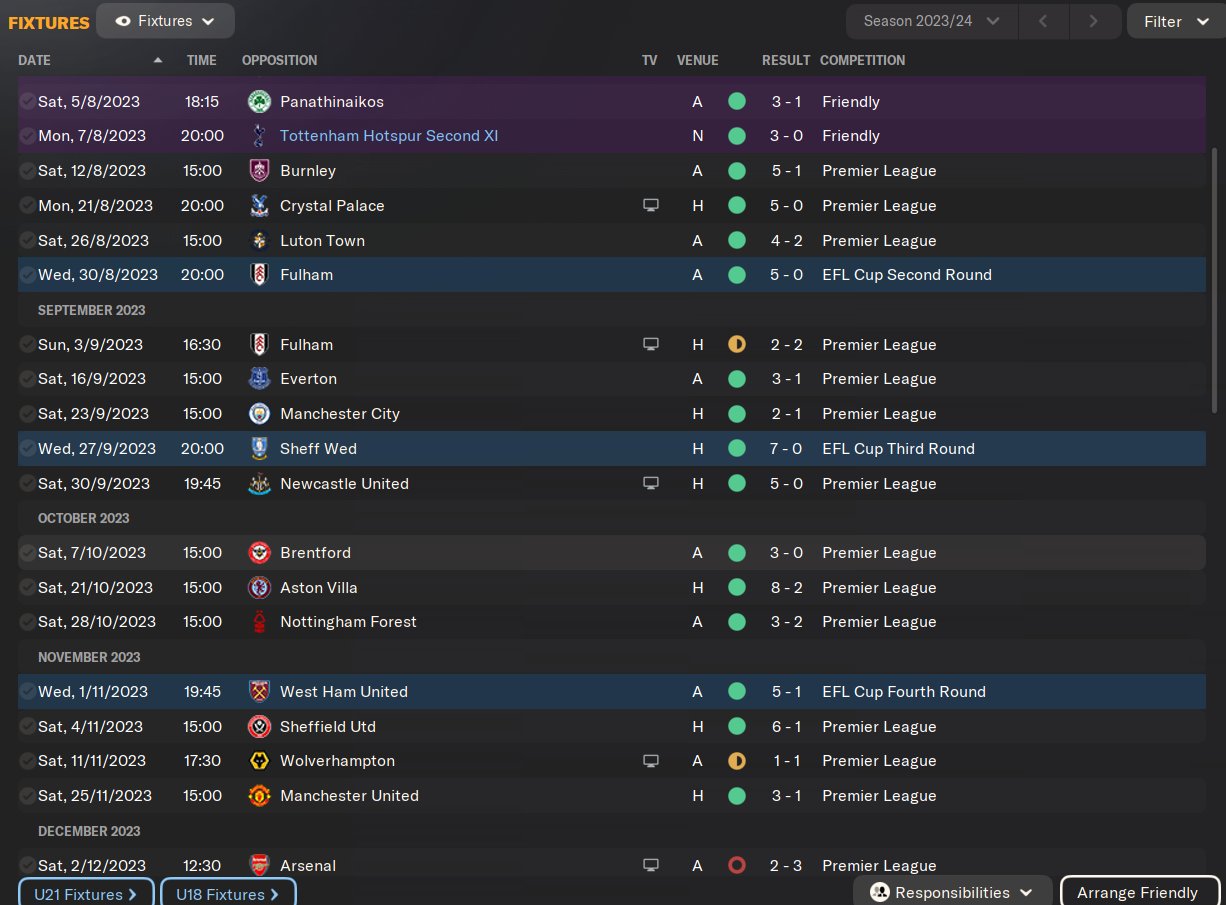Click the vertical scrollbar thumb on the fixtures list
1226x905 pixels.
point(1215,280)
